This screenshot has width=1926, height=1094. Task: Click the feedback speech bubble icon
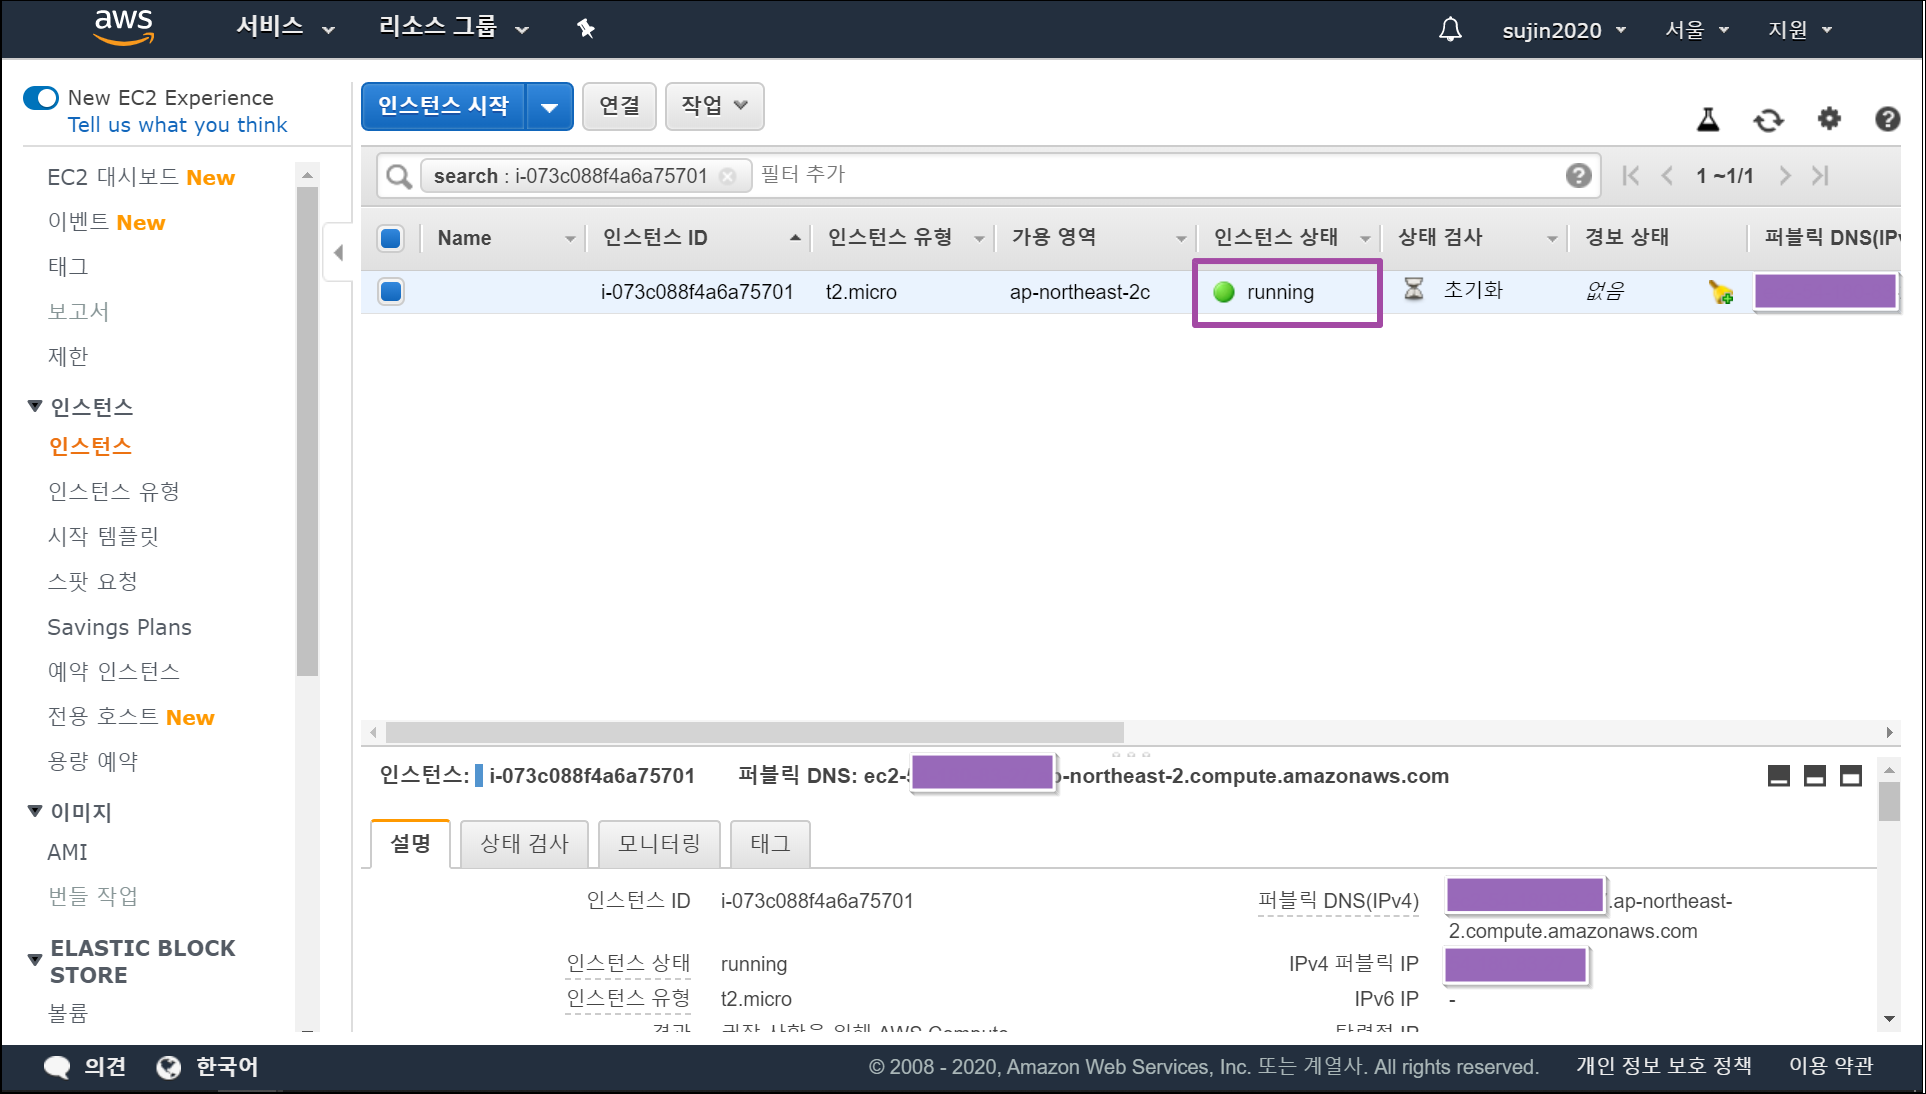pos(57,1067)
